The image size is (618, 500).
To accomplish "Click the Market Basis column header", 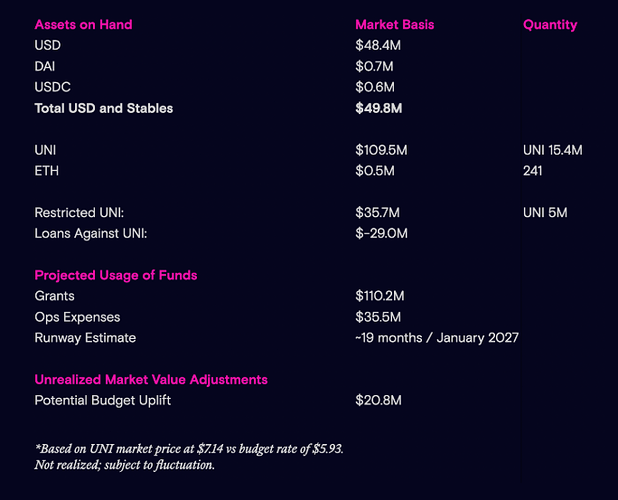I will (394, 25).
